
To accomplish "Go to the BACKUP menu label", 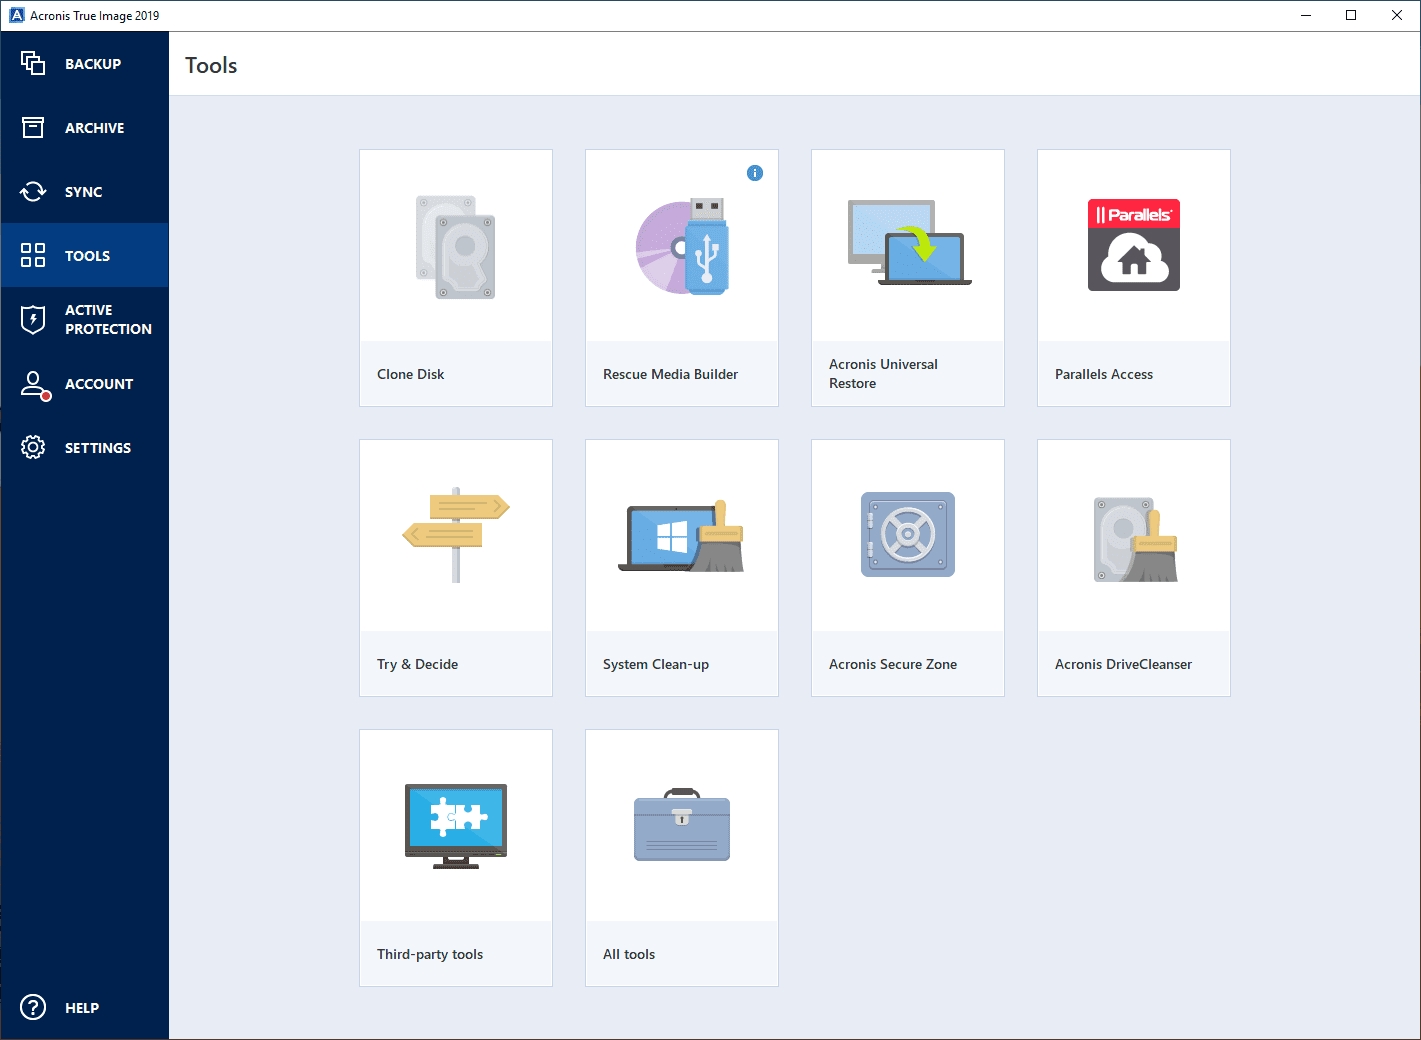I will (93, 64).
